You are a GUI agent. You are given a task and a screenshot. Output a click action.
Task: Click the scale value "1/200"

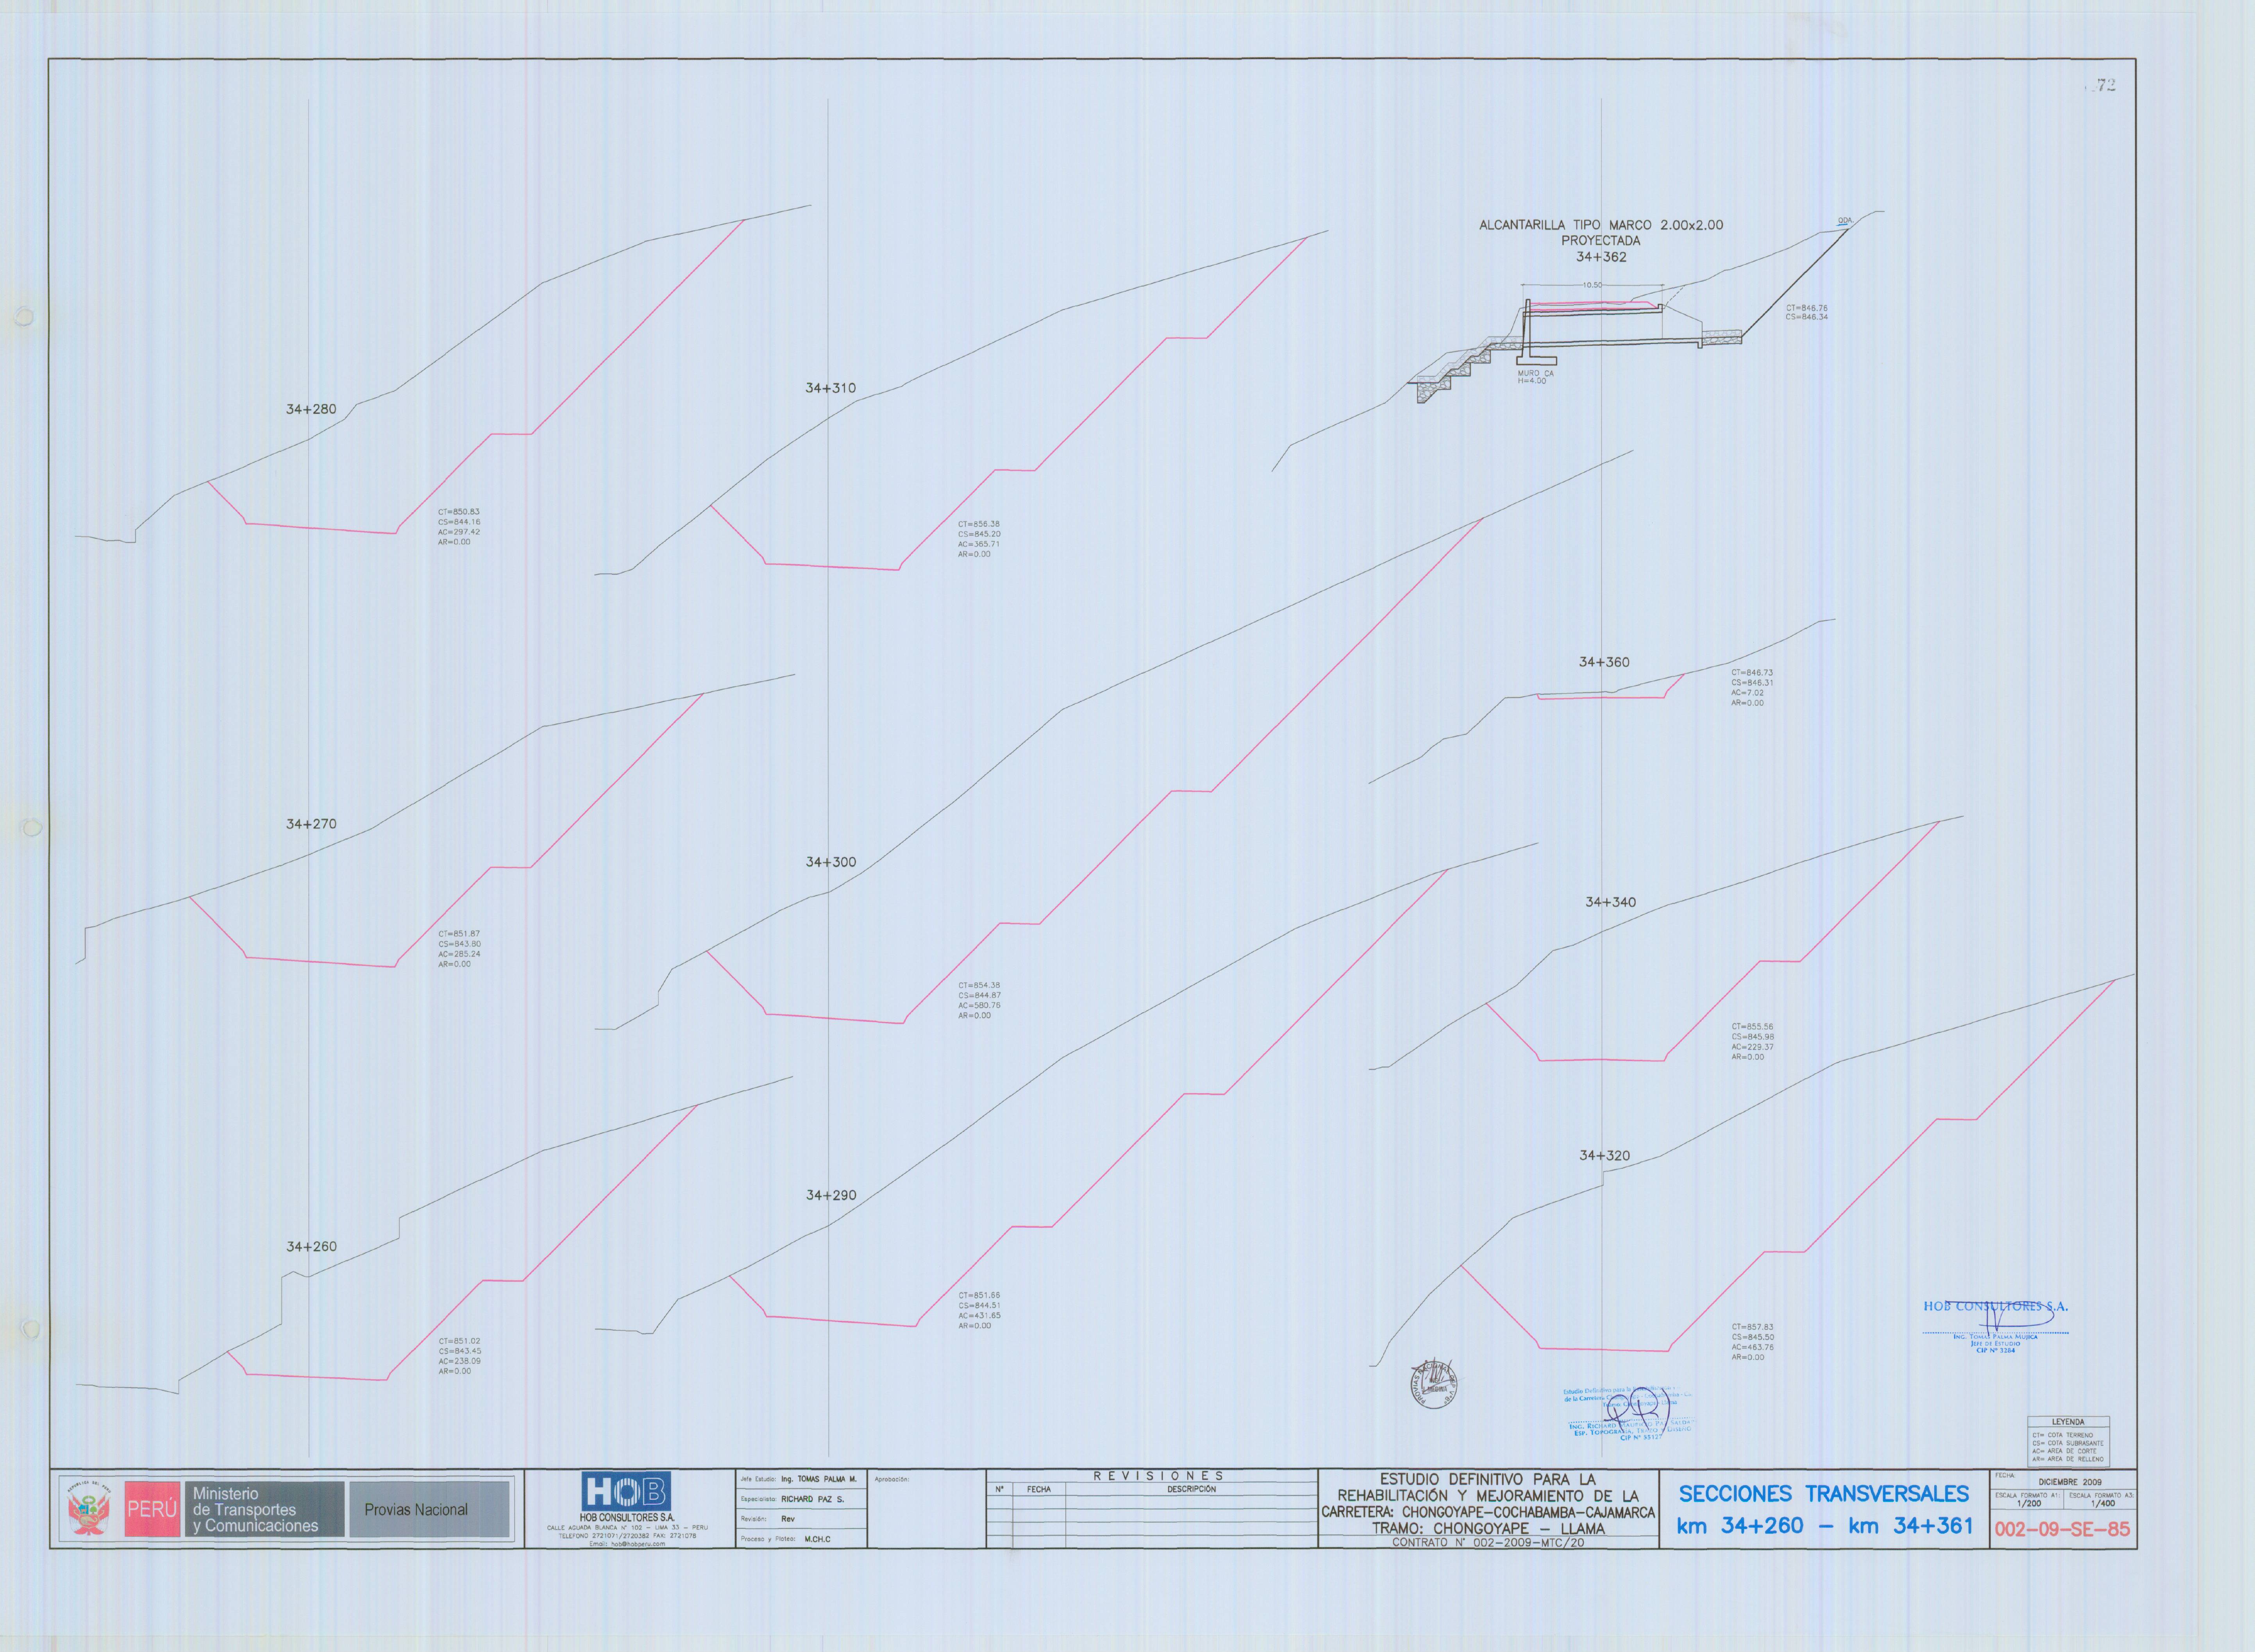(x=2029, y=1504)
